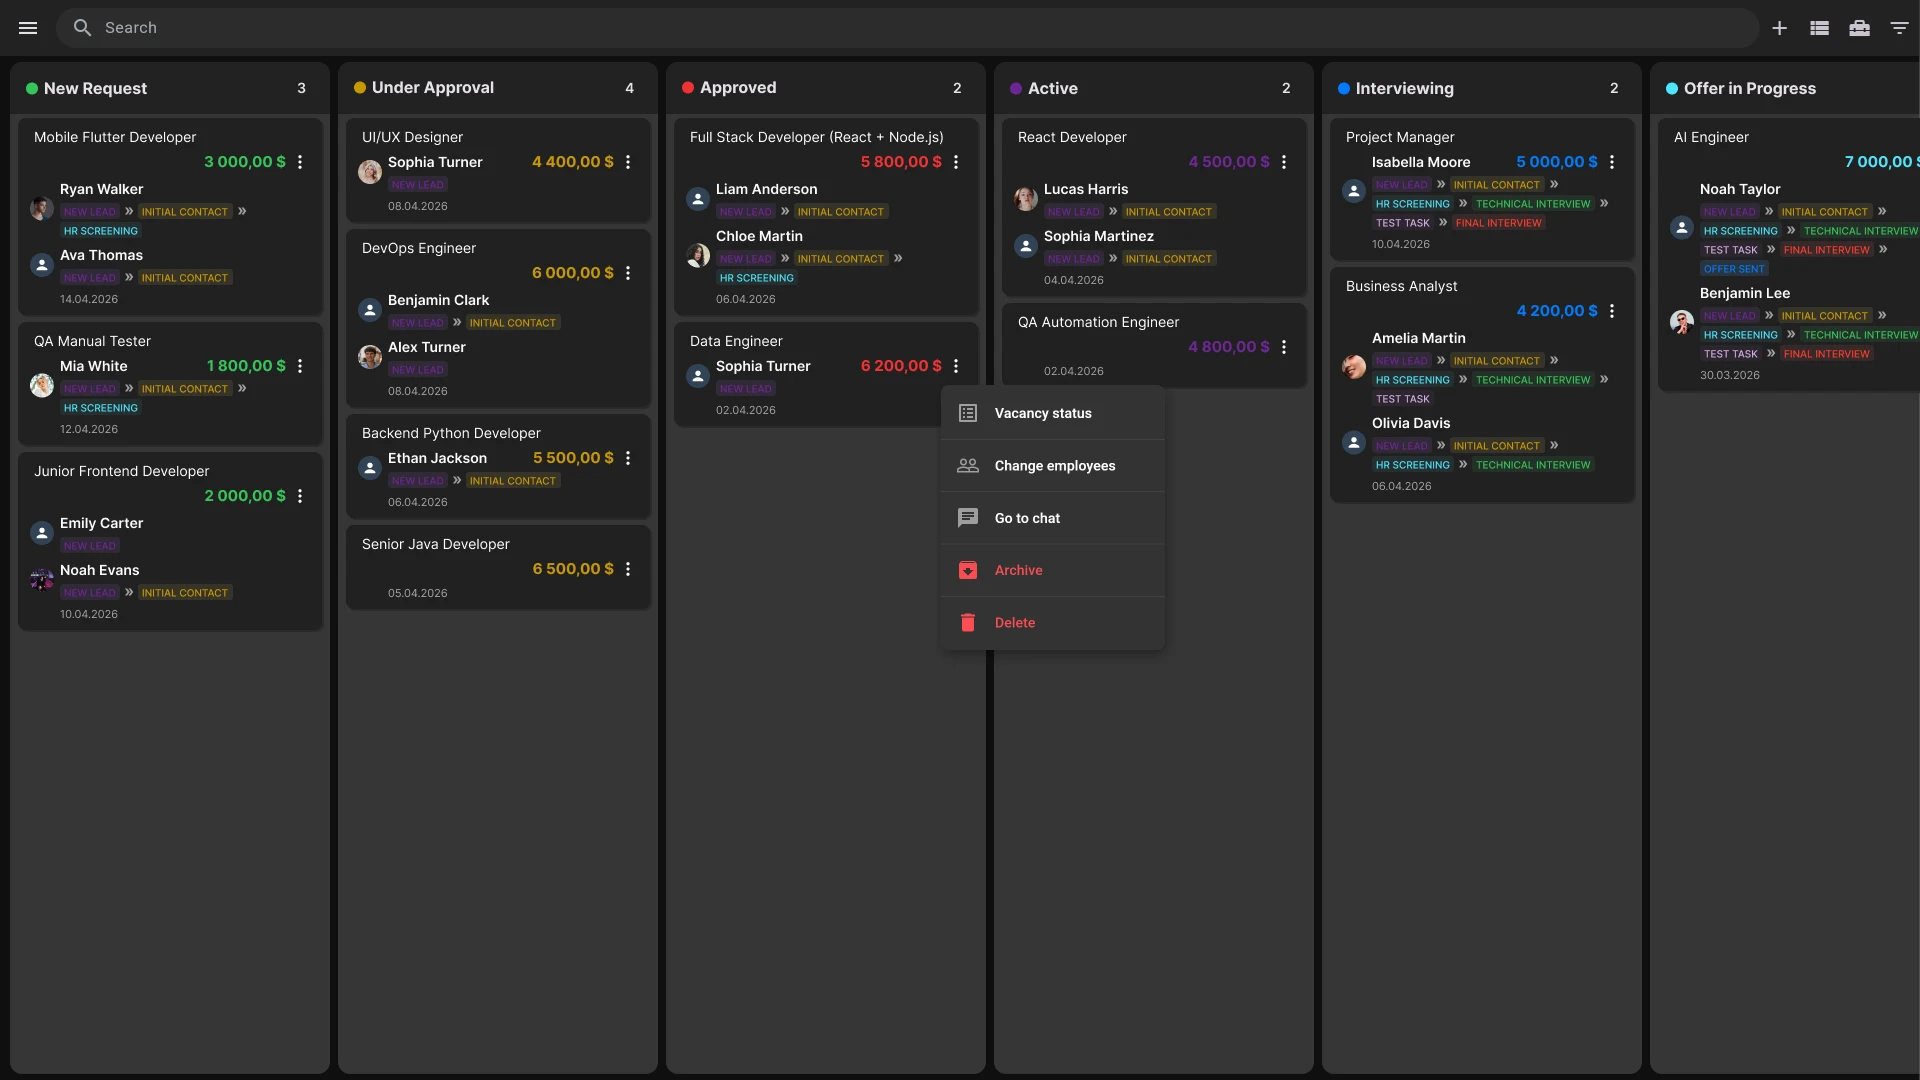Click the Interviewing column header

coord(1404,88)
